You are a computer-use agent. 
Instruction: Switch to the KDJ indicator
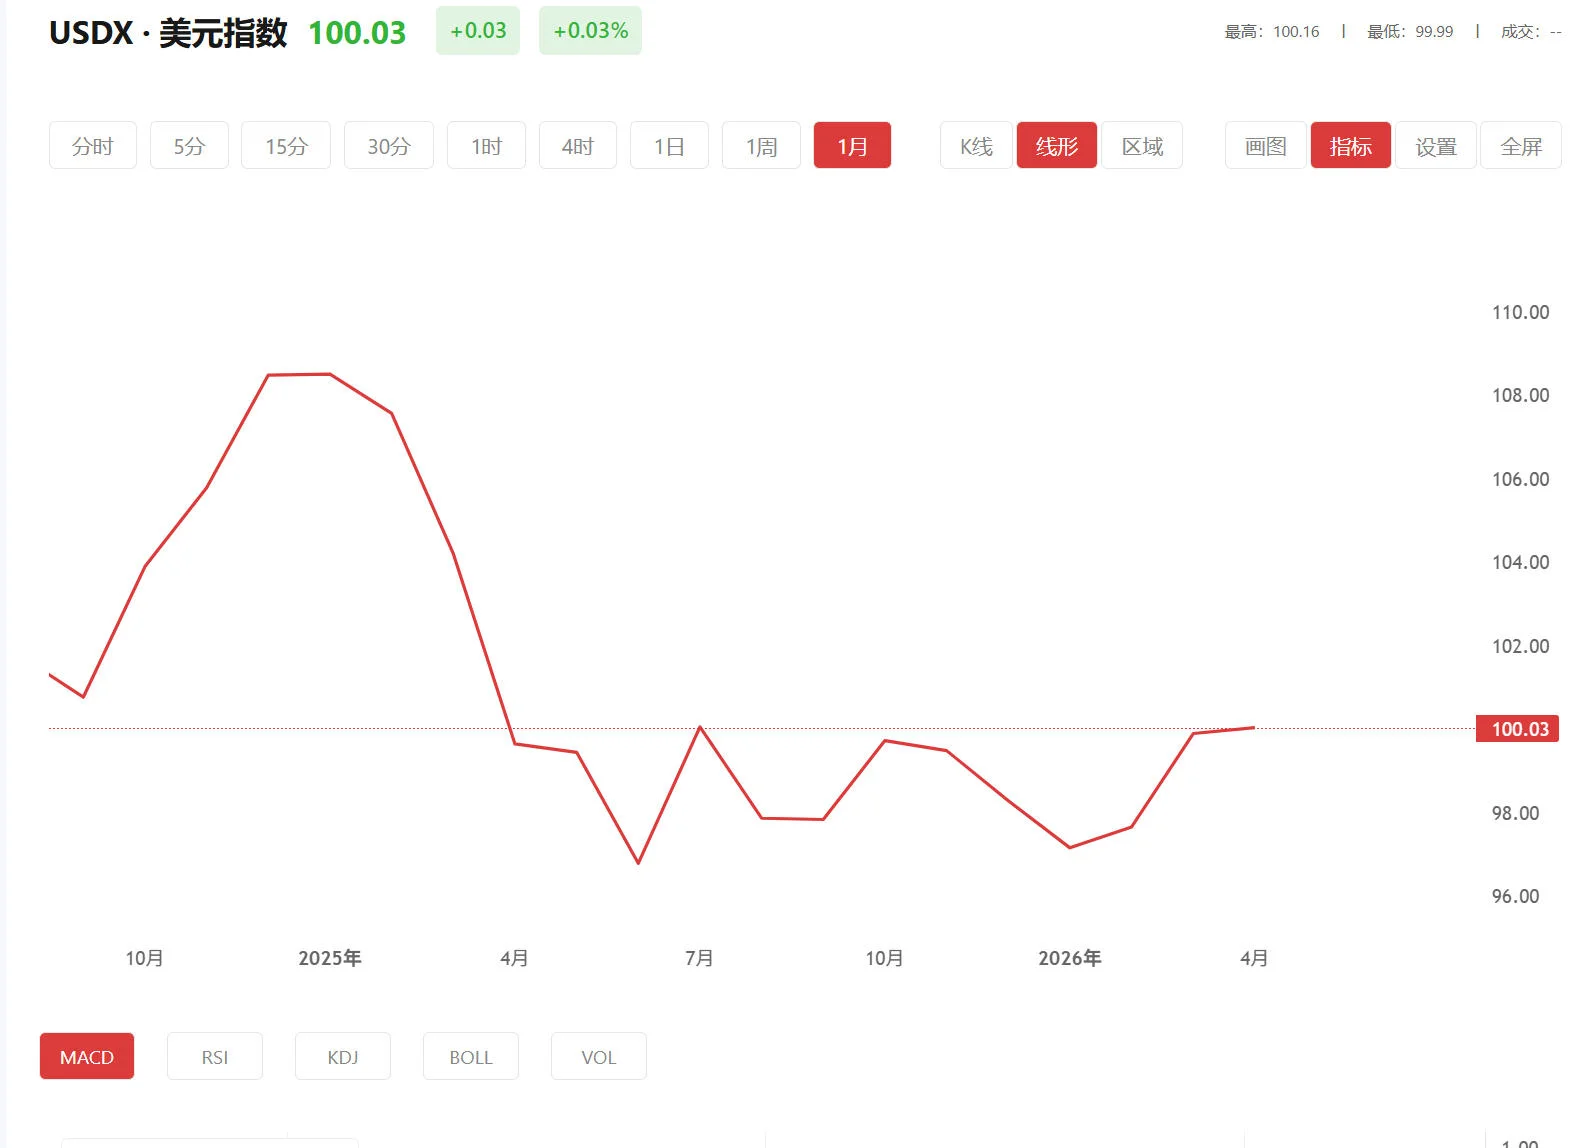(343, 1057)
